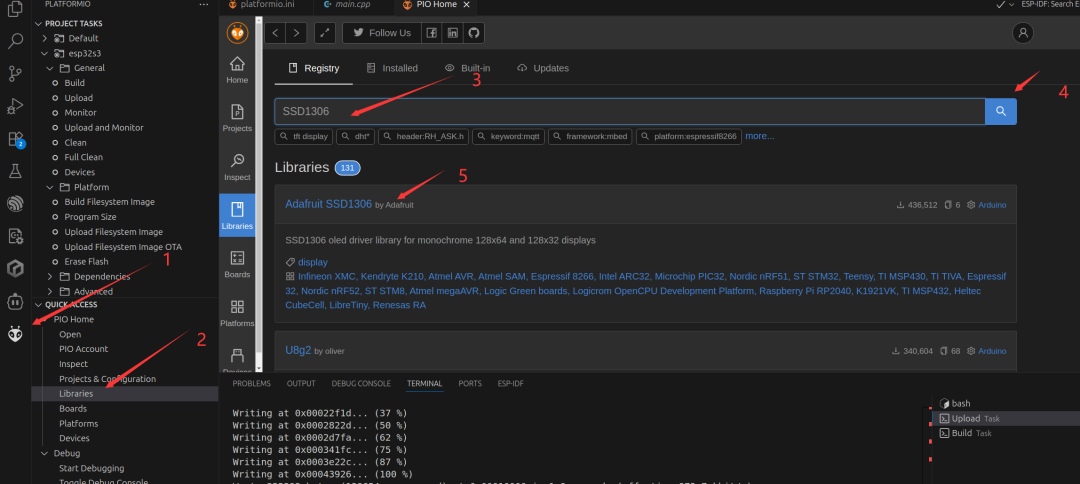Viewport: 1080px width, 484px height.
Task: Go back in PIO Home navigation
Action: coord(276,32)
